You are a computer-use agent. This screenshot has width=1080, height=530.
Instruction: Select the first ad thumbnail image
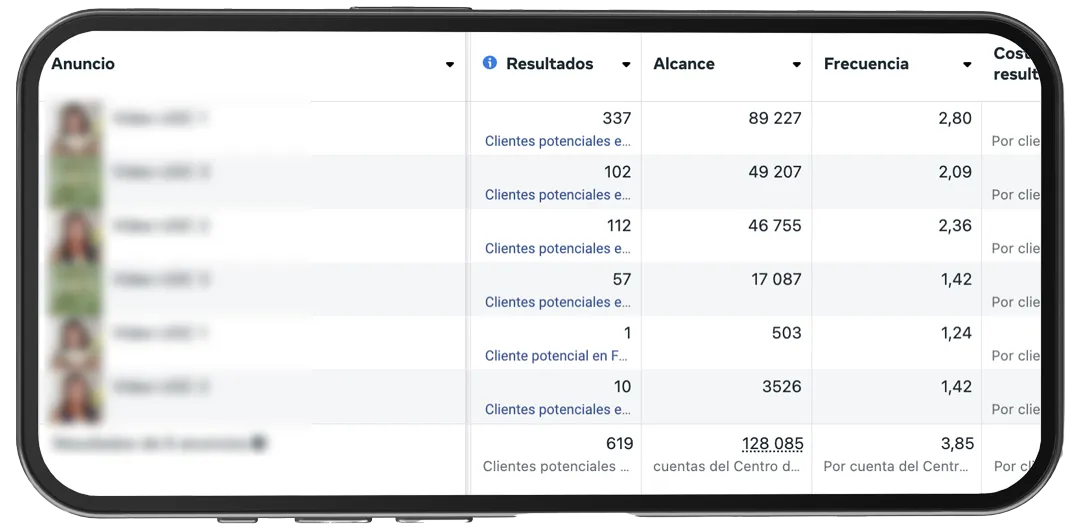75,128
